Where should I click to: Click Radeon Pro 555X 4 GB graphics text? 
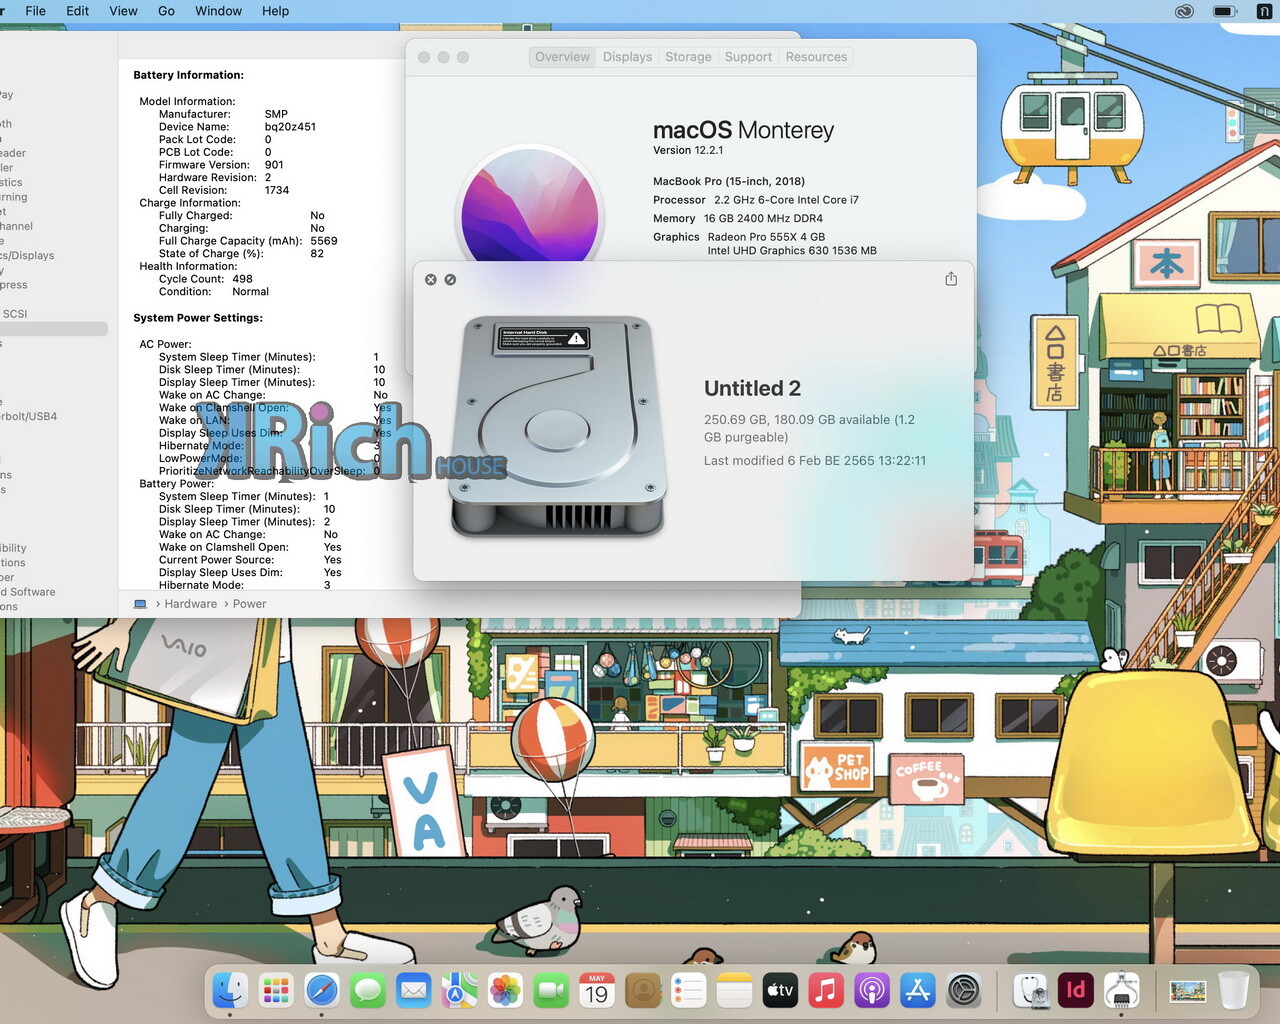click(766, 237)
